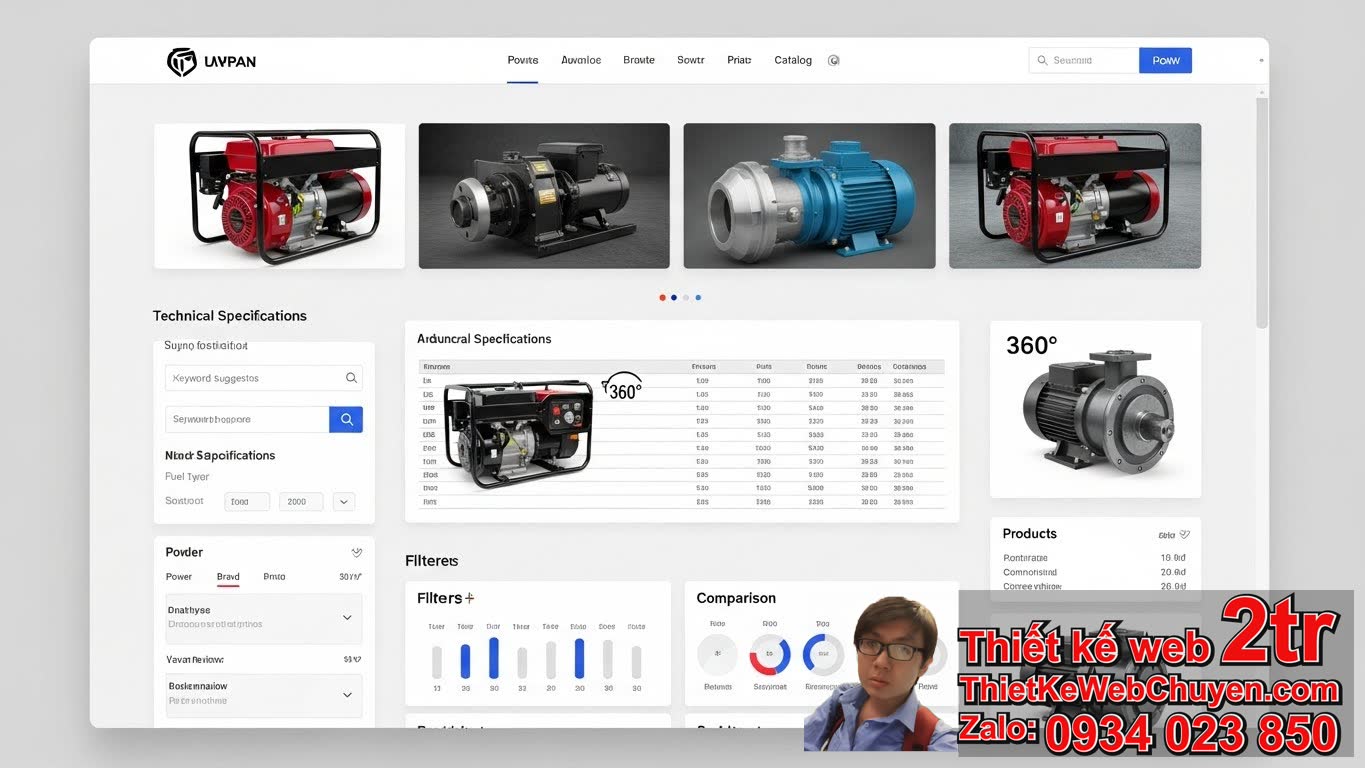Select the Power tab in the Powder panel
Viewport: 1365px width, 768px height.
[x=179, y=577]
